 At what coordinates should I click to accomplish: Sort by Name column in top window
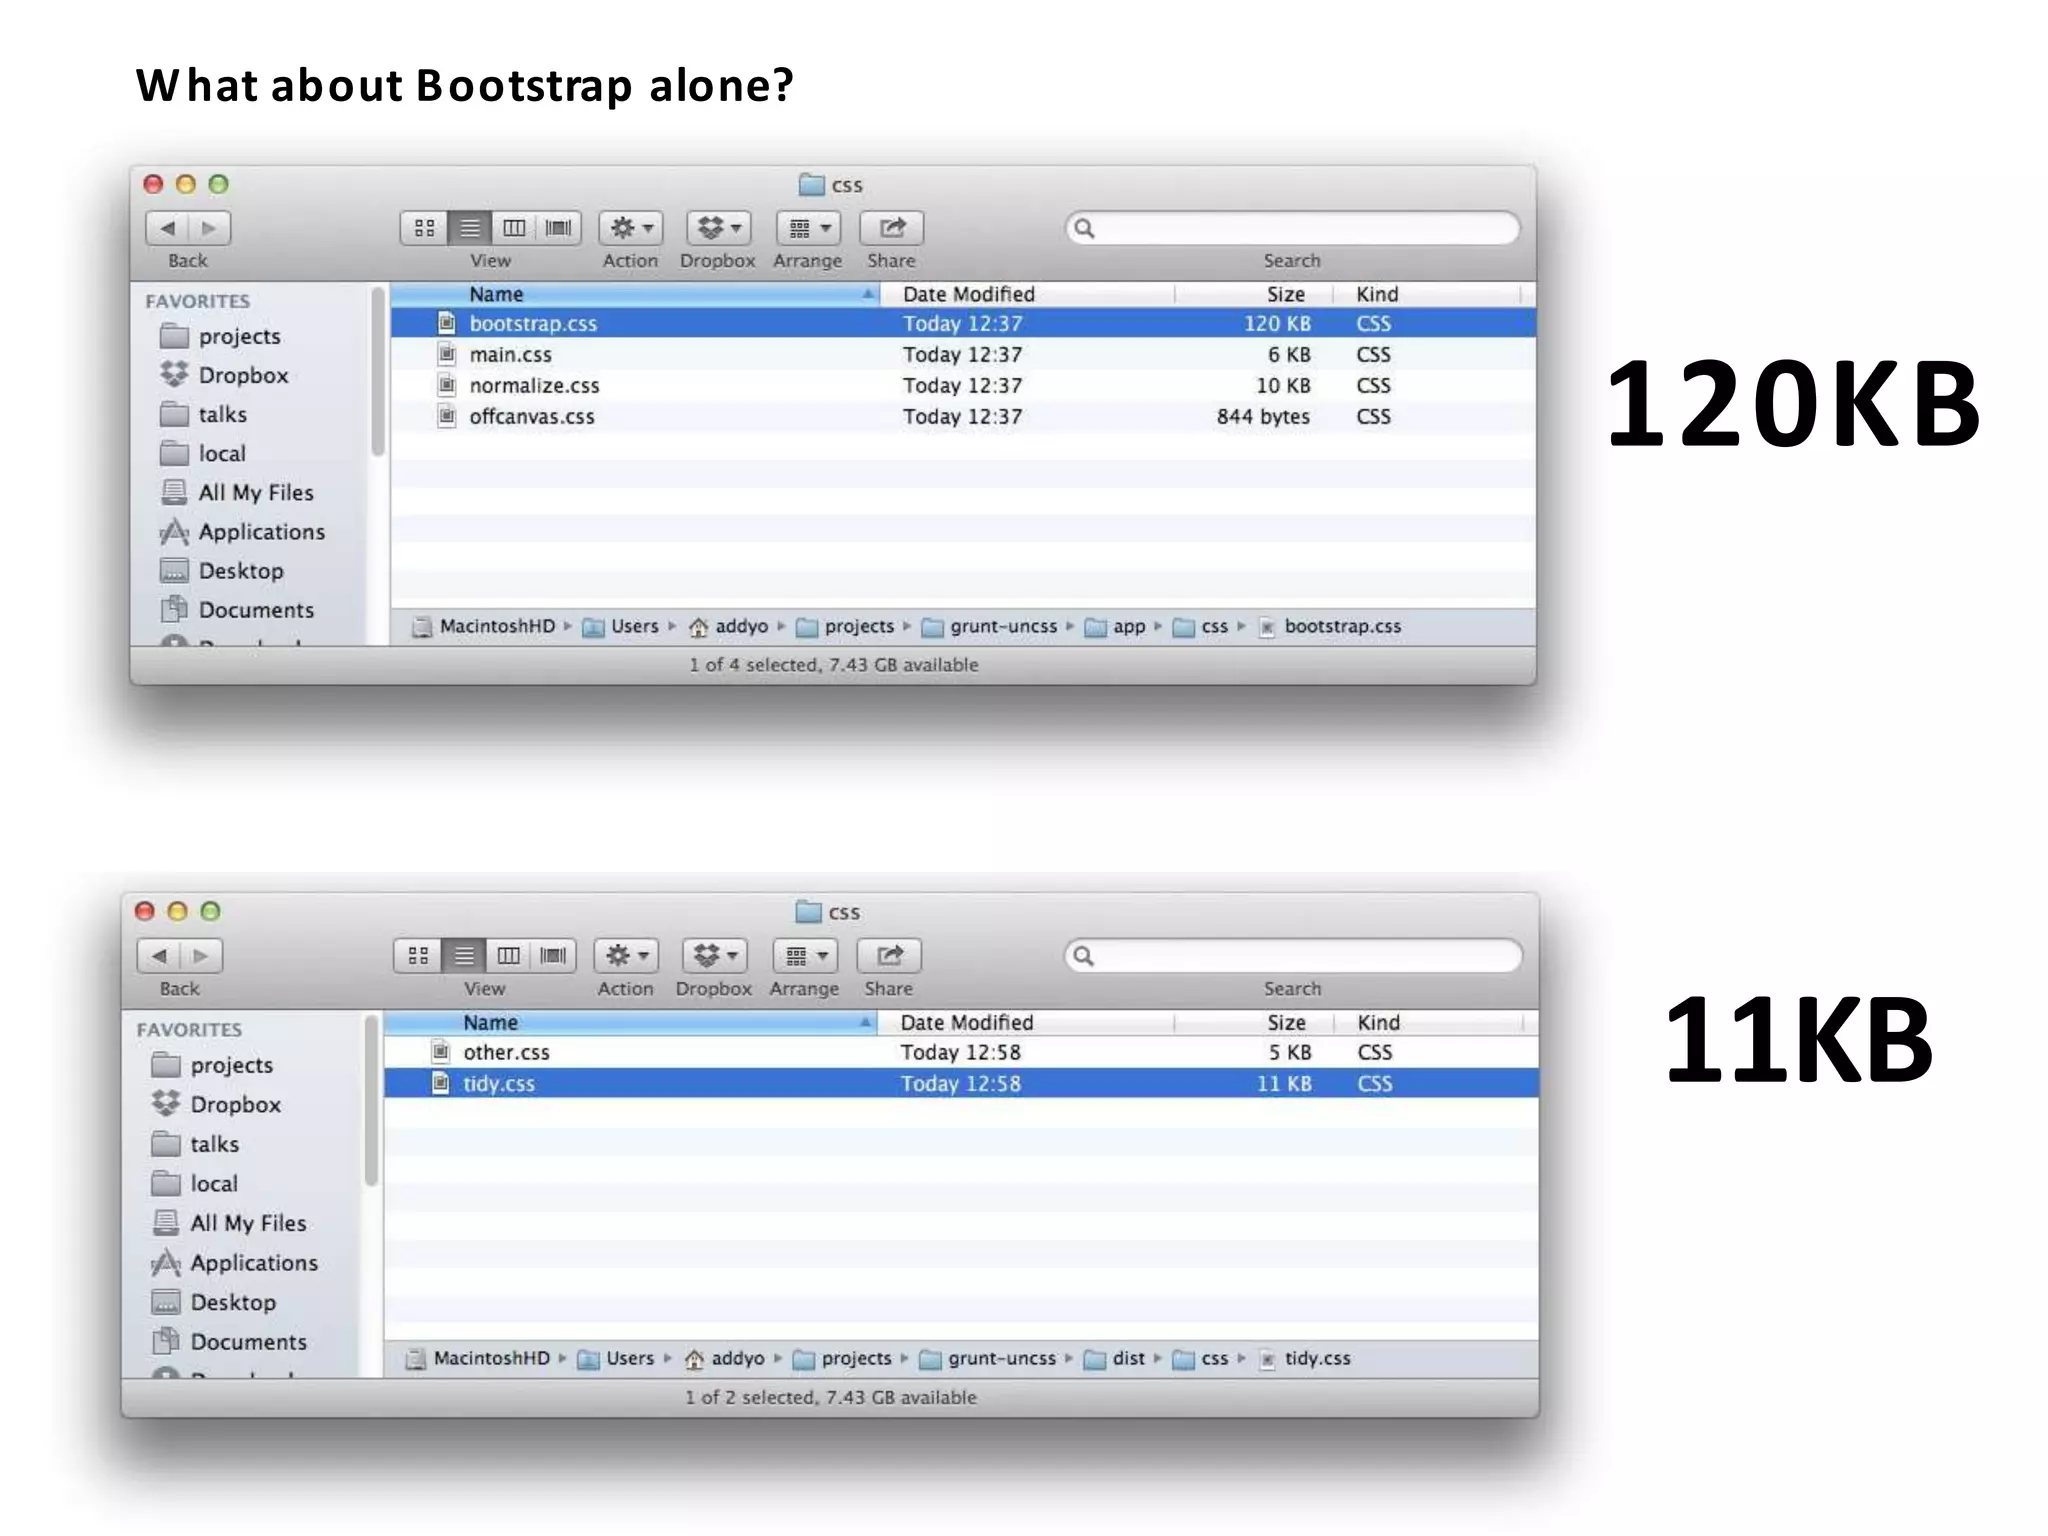tap(635, 294)
